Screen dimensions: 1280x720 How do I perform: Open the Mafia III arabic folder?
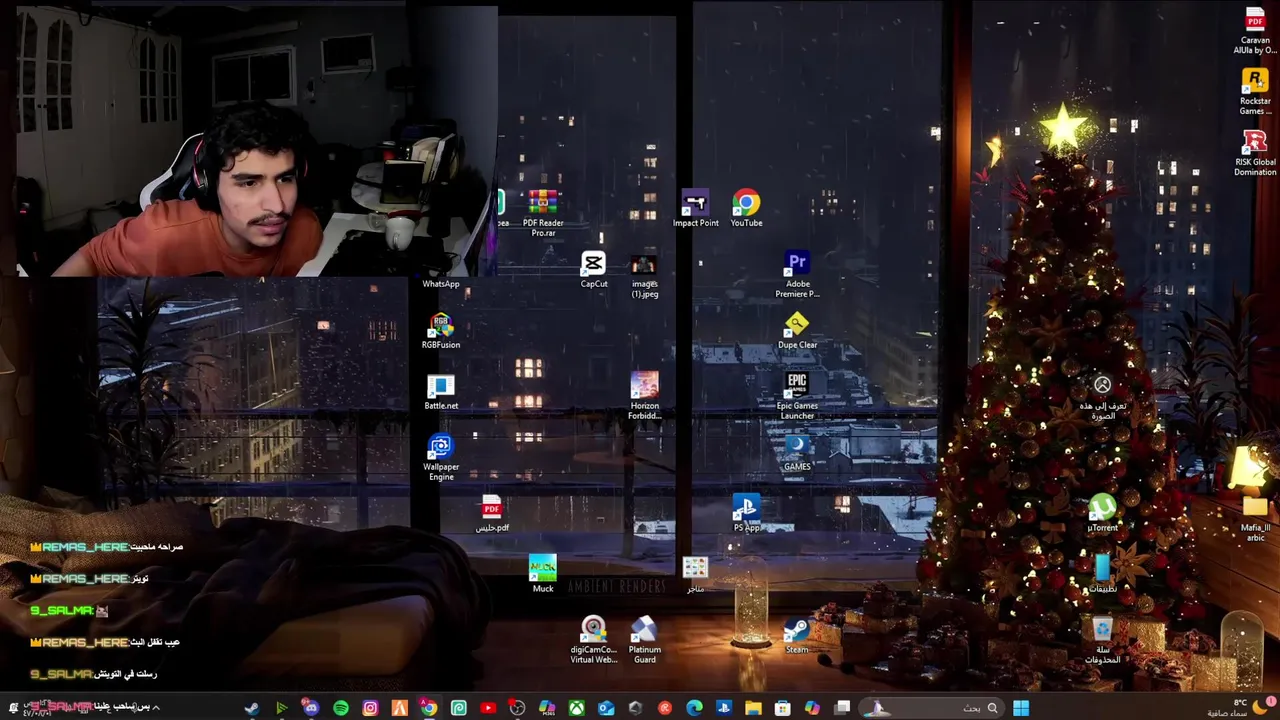pyautogui.click(x=1255, y=519)
